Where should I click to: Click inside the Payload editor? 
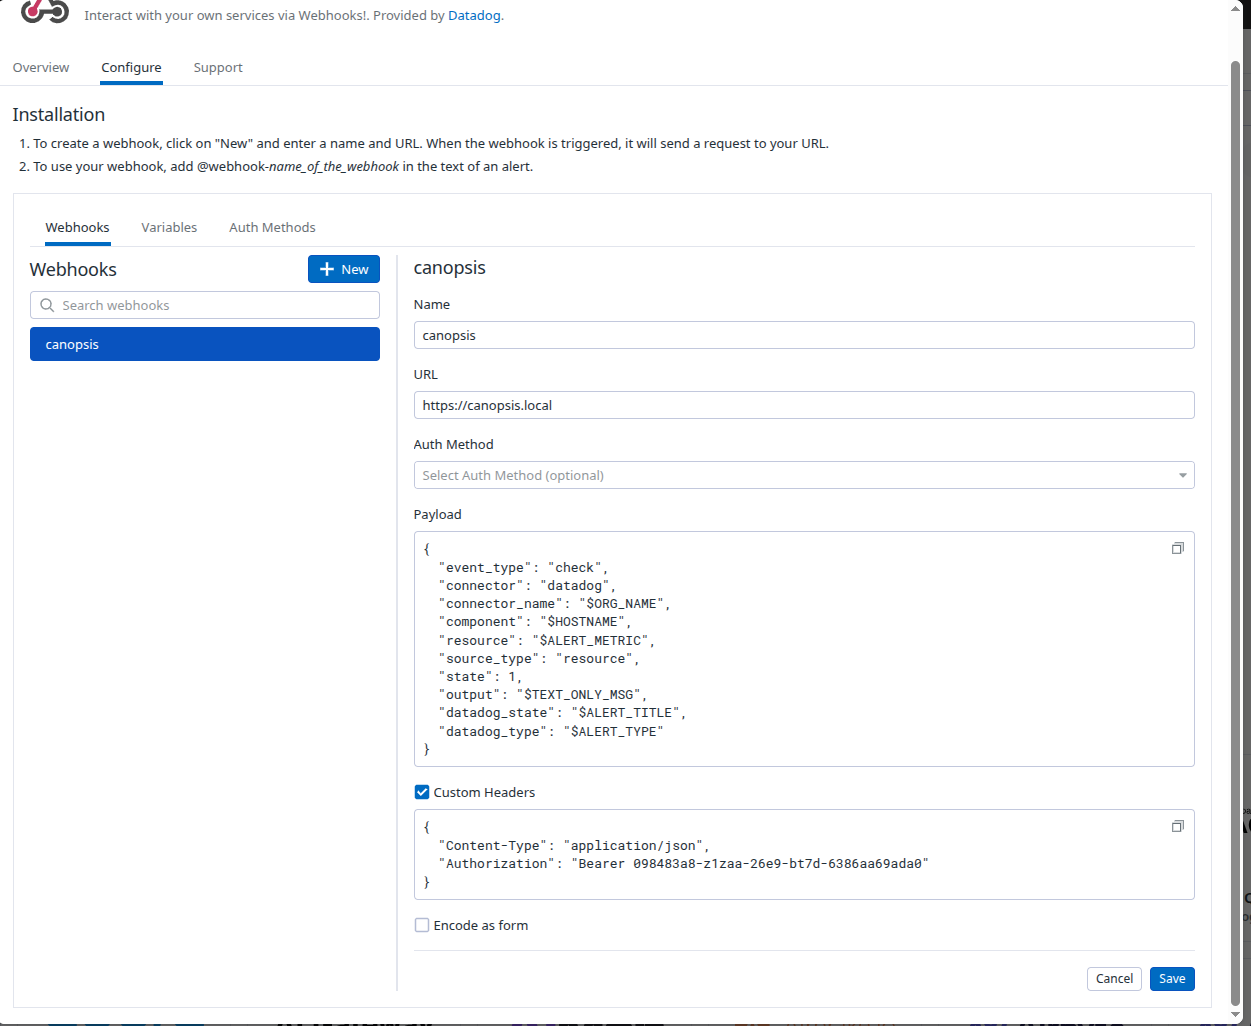(x=804, y=649)
